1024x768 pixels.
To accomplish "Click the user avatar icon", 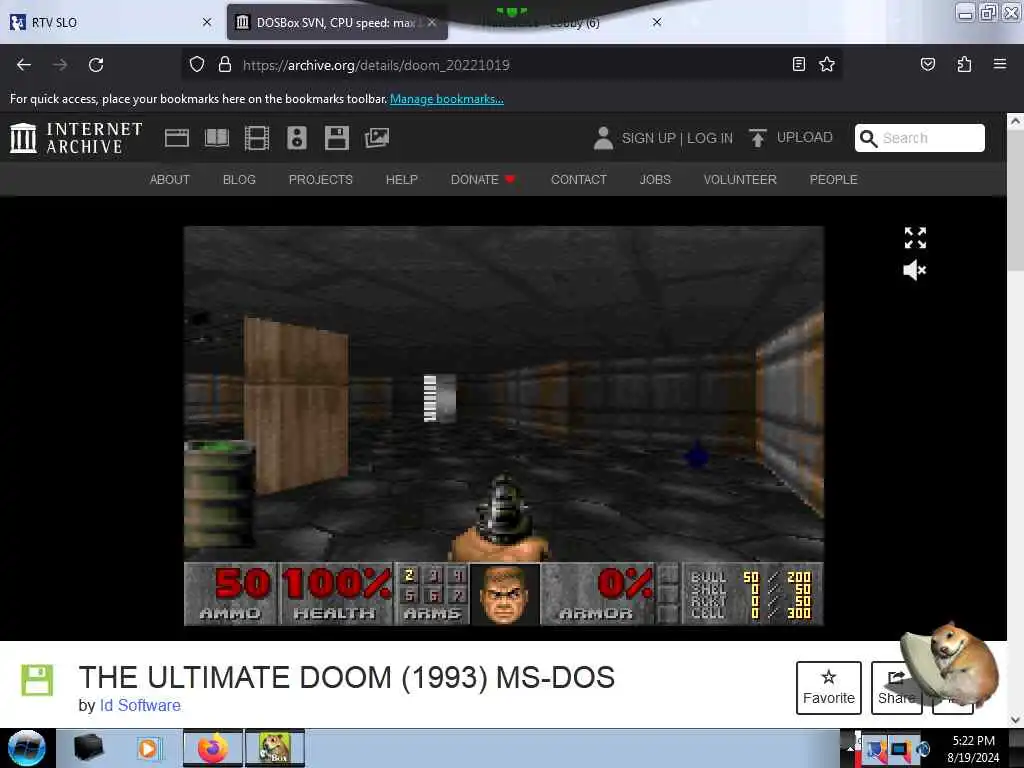I will point(603,138).
